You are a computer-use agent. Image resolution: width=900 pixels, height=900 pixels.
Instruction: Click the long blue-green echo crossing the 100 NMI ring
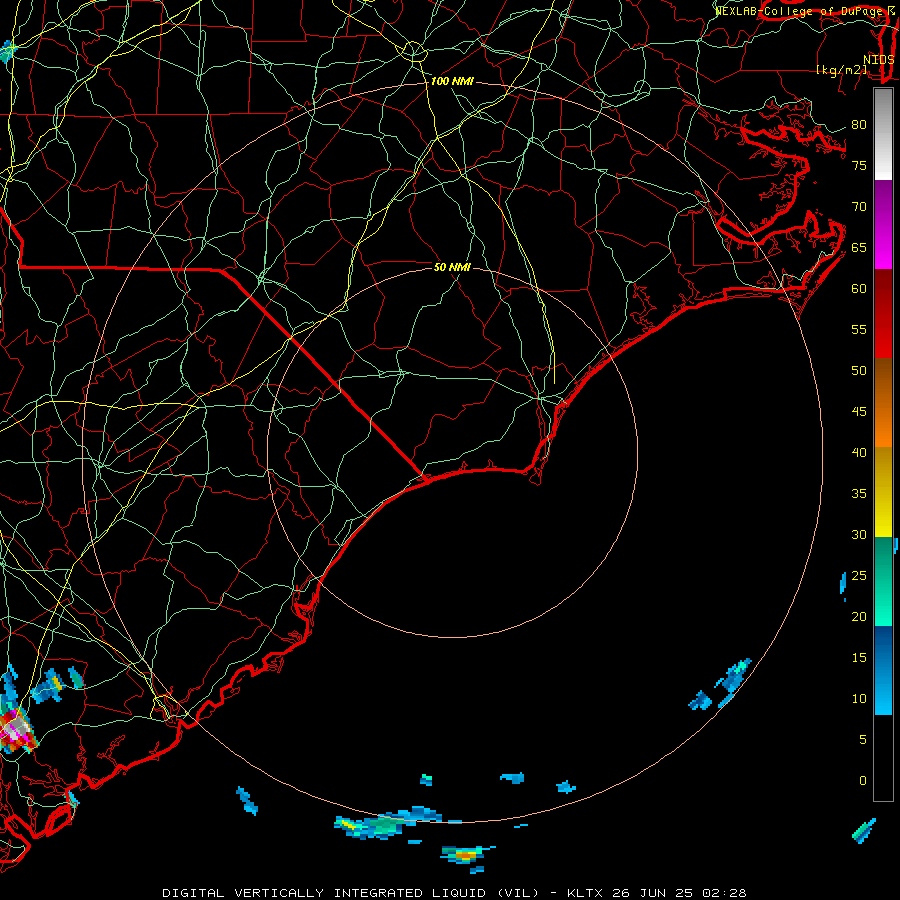click(390, 824)
